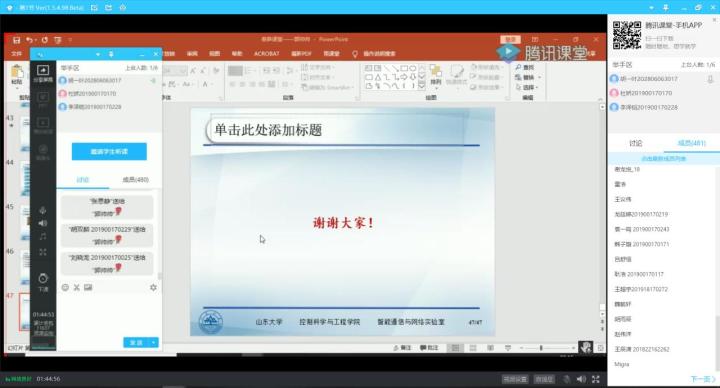The image size is (720, 388).
Task: Open the music note option in sidebar
Action: tap(43, 236)
